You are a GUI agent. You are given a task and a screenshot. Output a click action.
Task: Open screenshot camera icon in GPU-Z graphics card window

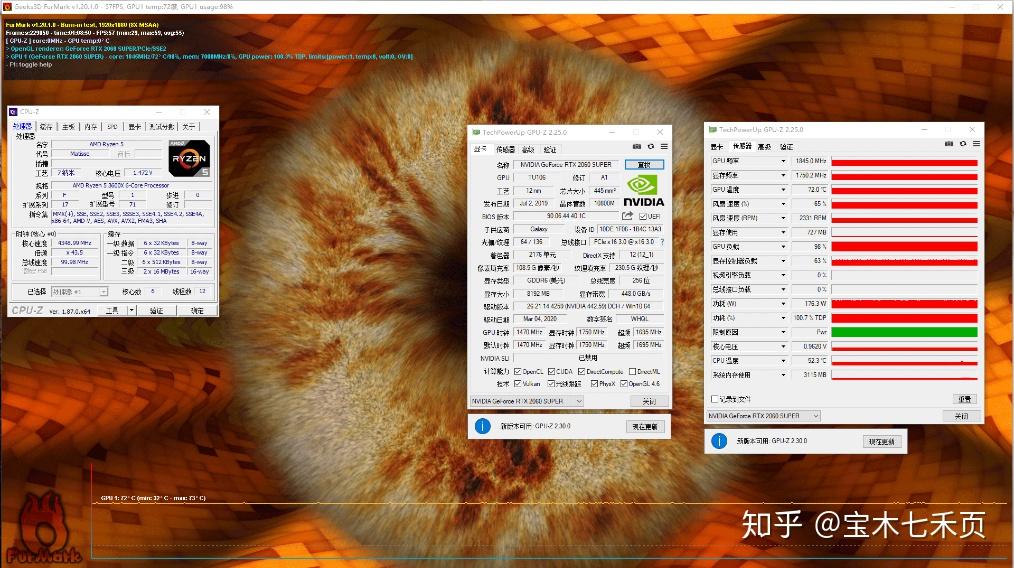coord(637,147)
